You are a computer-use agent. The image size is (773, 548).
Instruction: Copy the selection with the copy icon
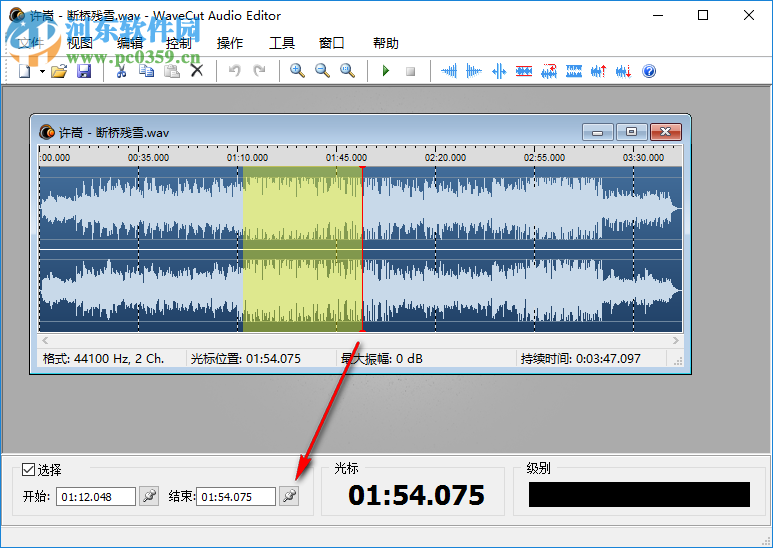146,71
